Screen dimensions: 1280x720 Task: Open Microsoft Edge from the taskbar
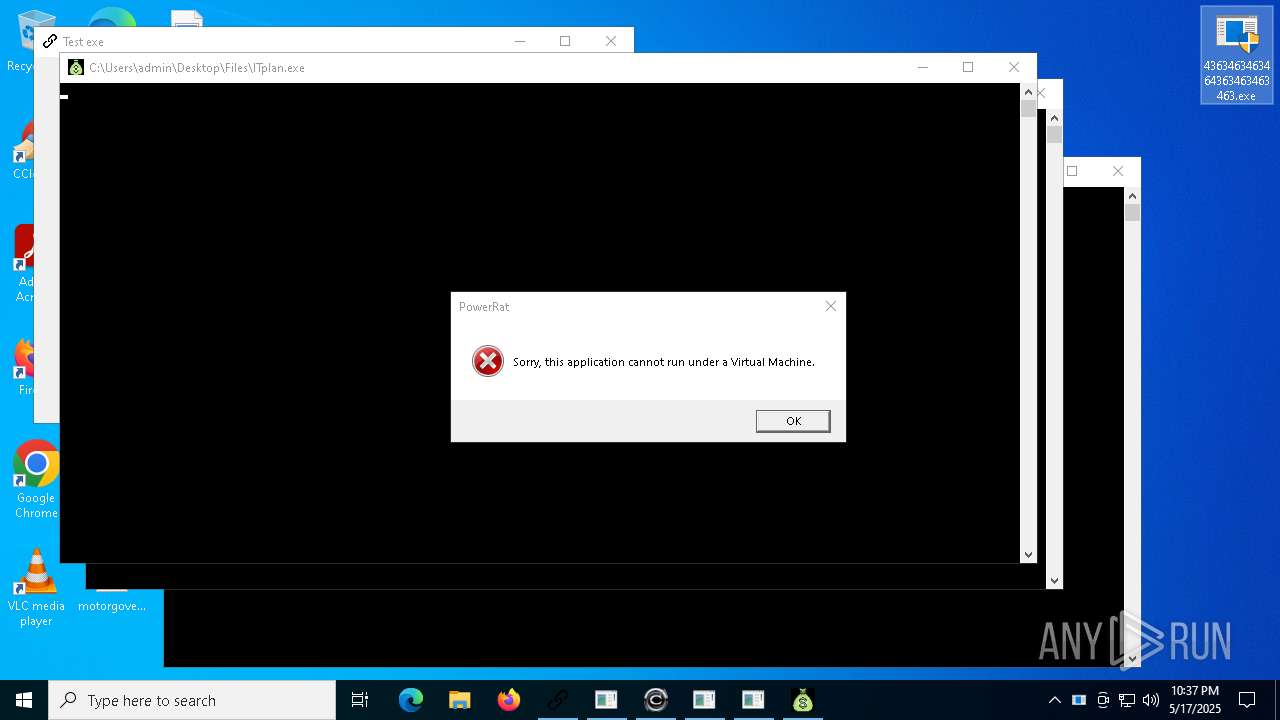pyautogui.click(x=411, y=700)
